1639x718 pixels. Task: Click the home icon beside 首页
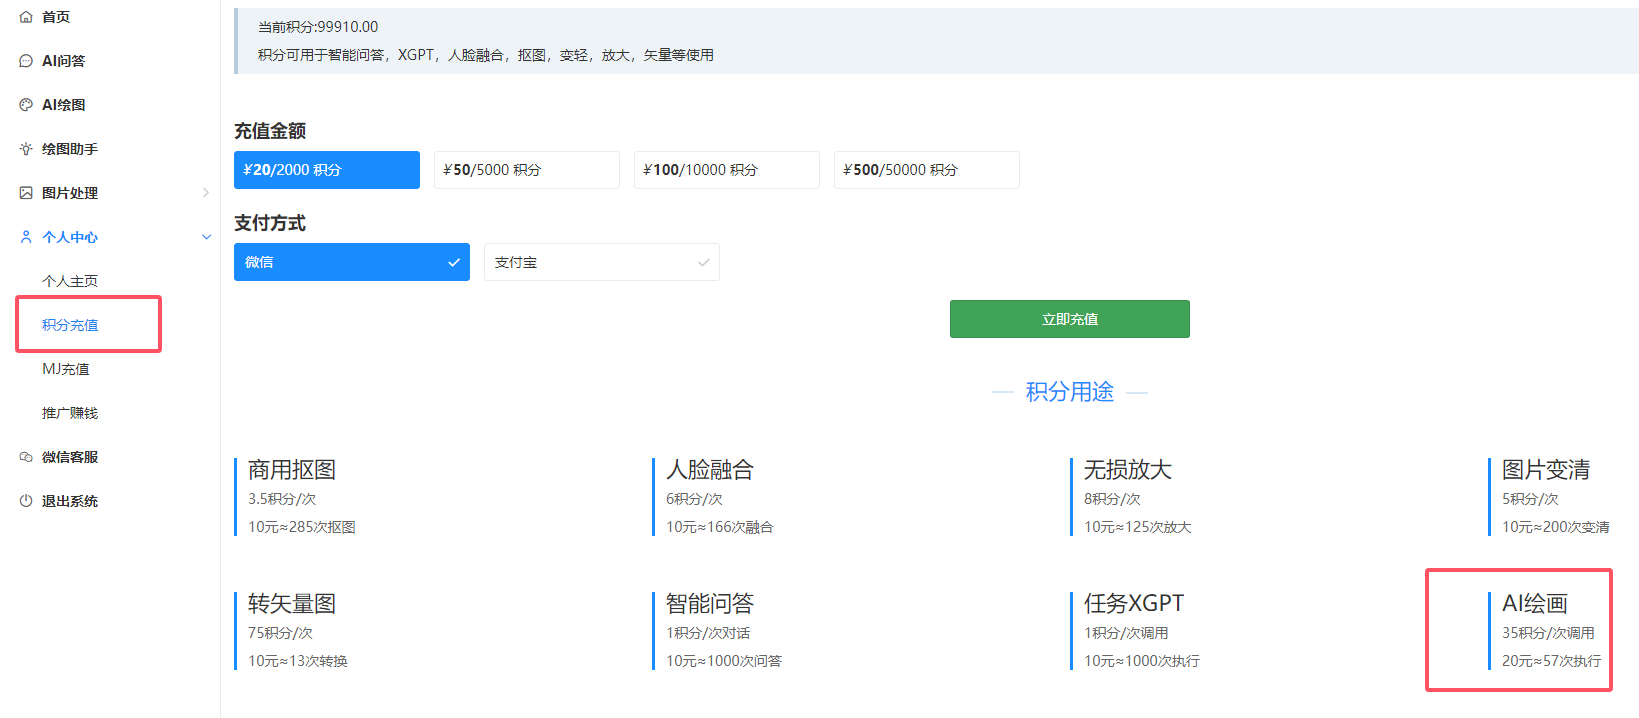[x=26, y=17]
